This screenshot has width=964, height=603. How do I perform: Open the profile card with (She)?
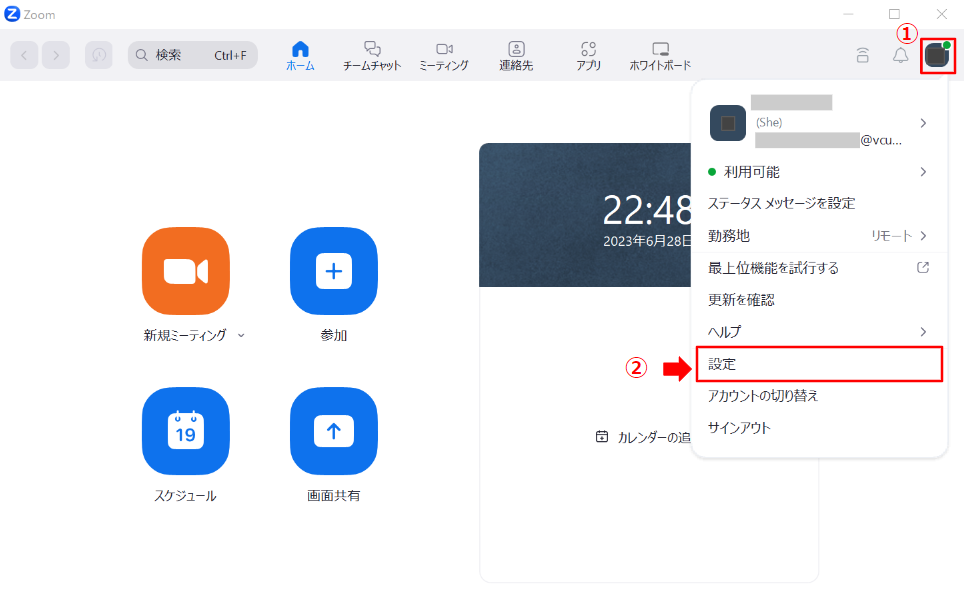(819, 122)
